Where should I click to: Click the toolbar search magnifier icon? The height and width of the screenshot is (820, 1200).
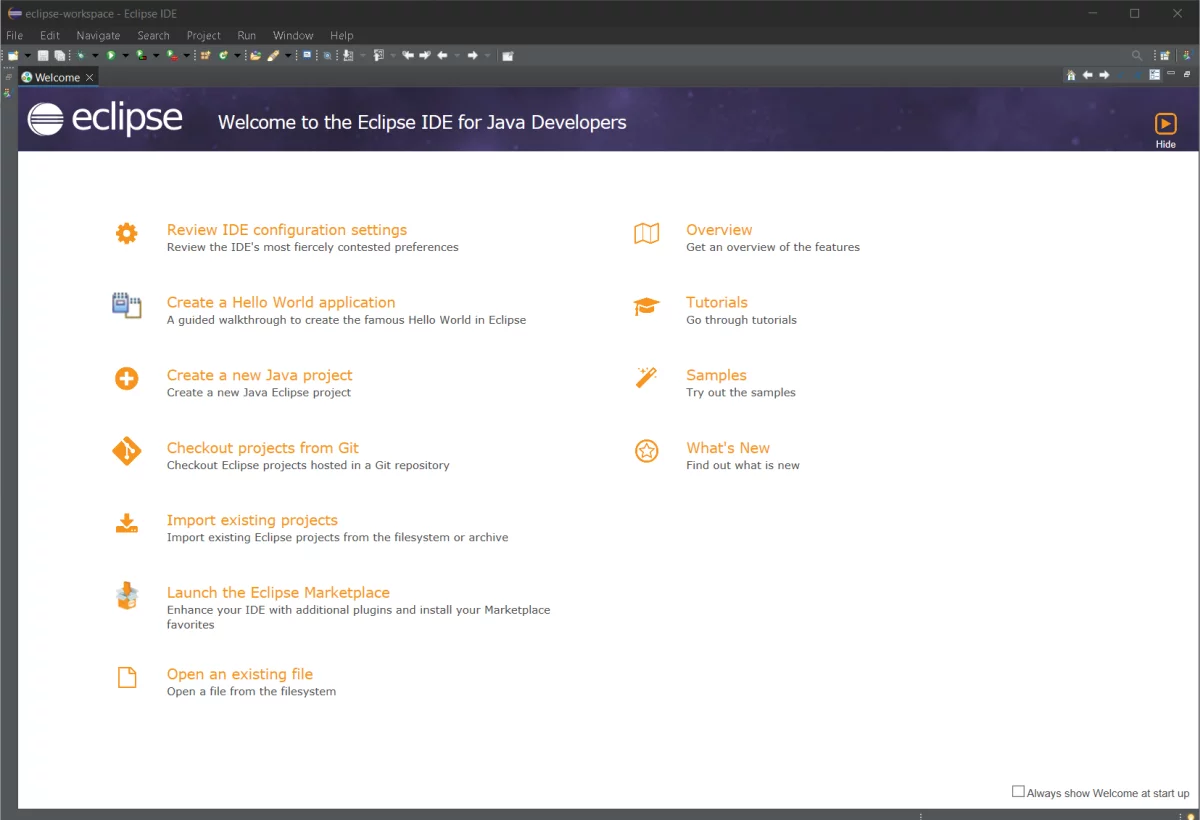[1136, 56]
